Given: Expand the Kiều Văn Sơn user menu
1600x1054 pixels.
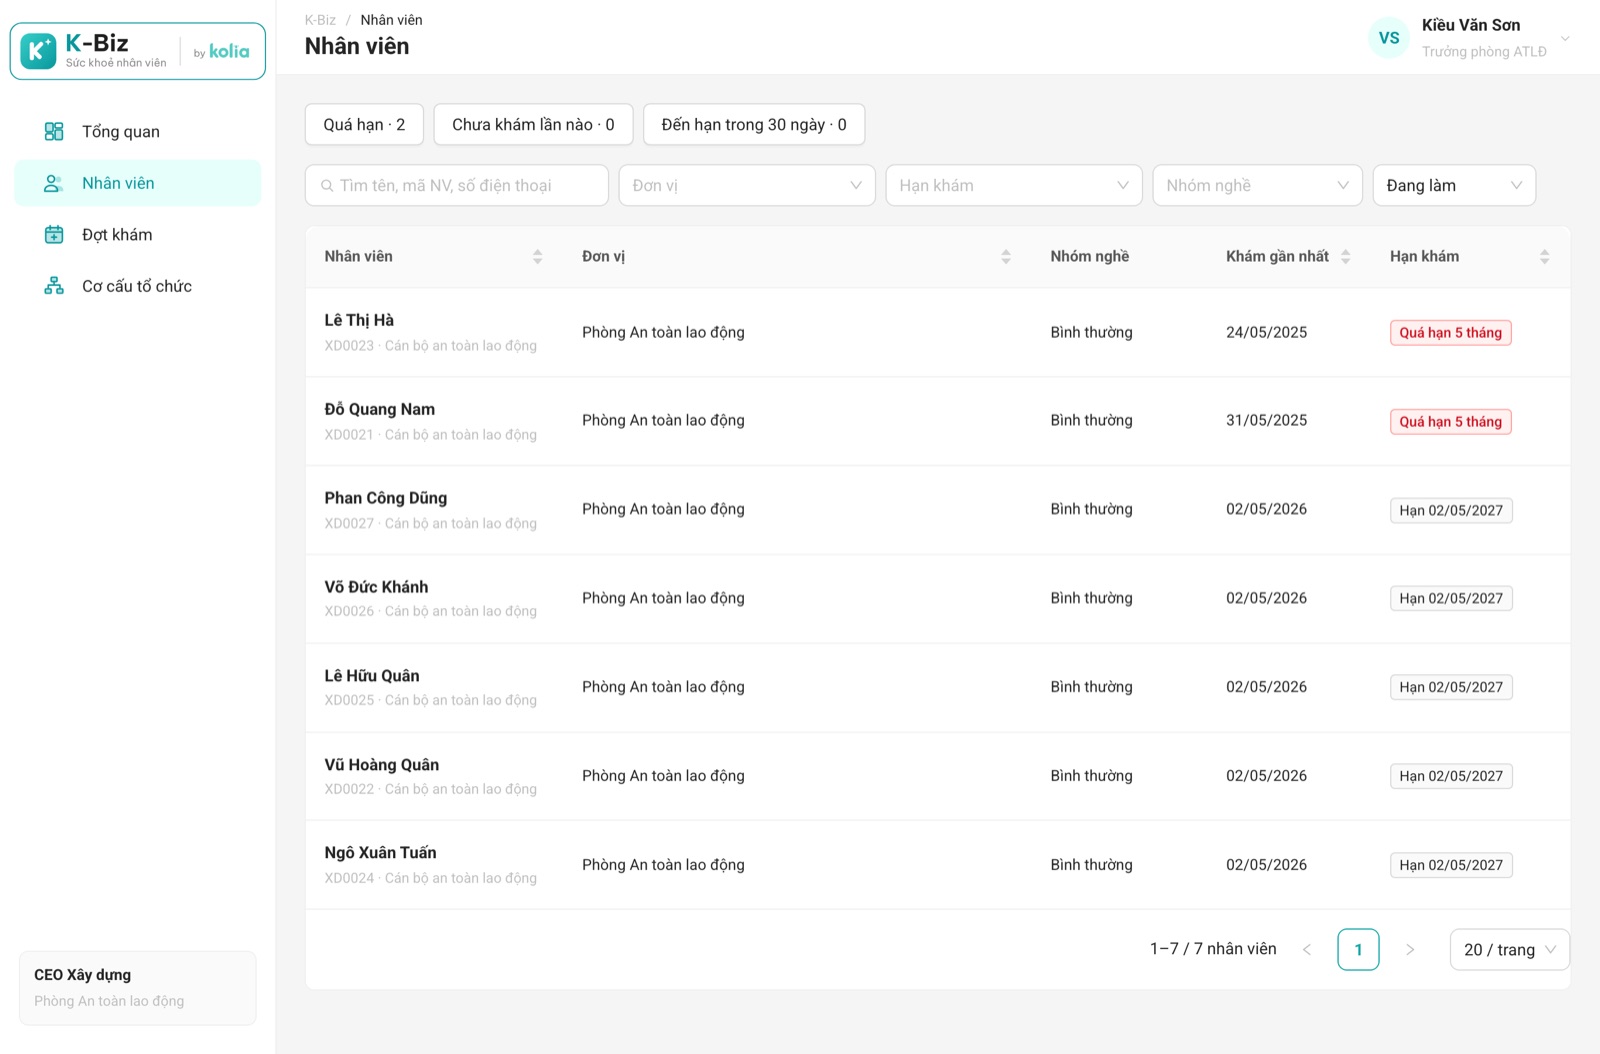Looking at the screenshot, I should point(1565,39).
